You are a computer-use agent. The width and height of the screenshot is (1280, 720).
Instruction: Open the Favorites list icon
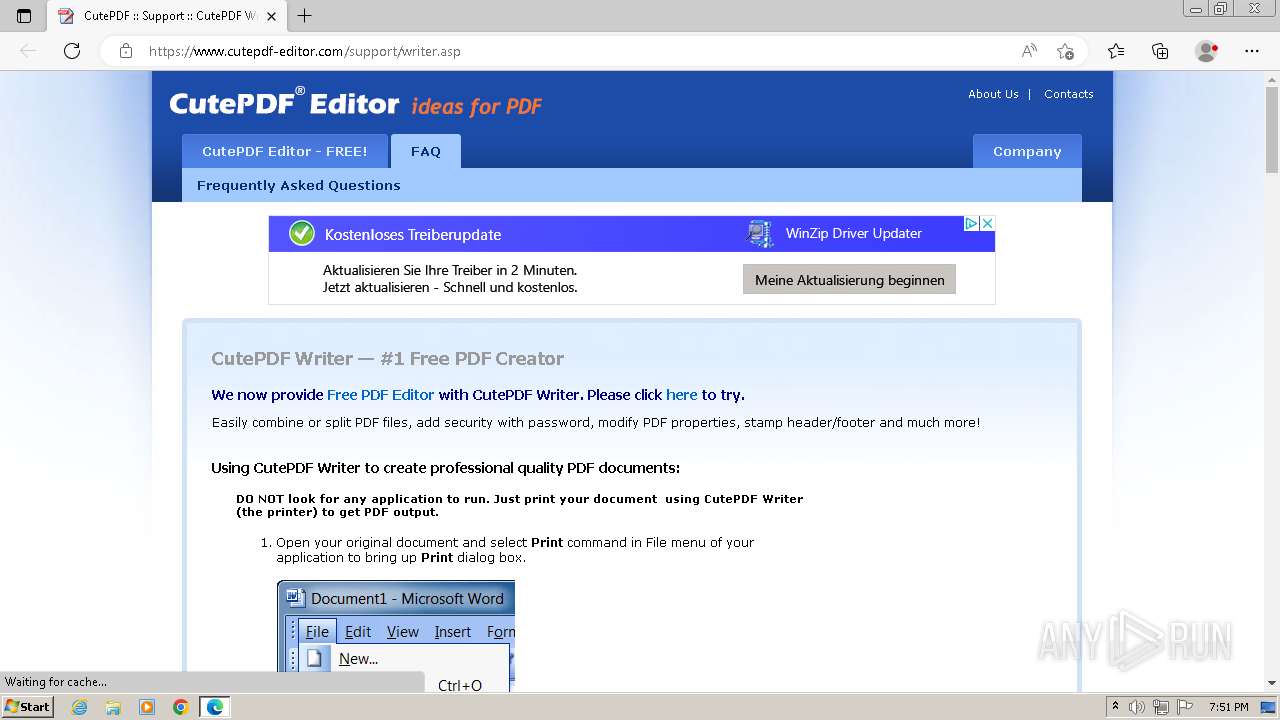tap(1116, 51)
